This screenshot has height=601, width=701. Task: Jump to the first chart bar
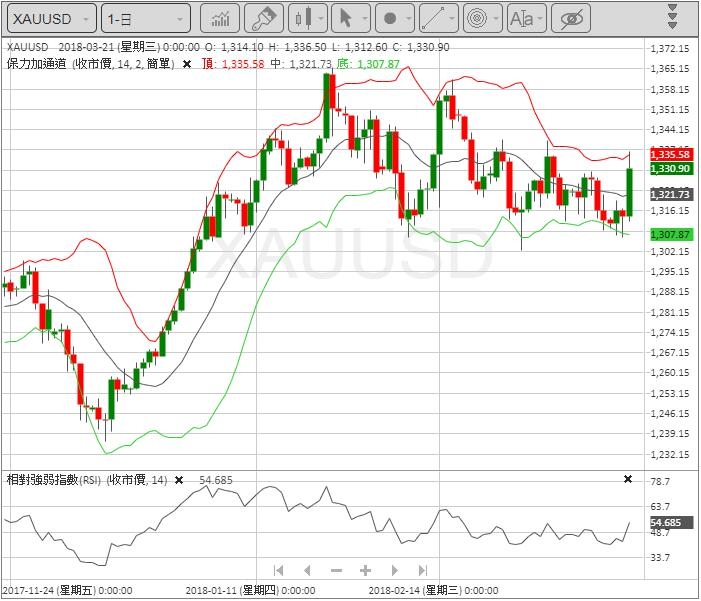278,570
